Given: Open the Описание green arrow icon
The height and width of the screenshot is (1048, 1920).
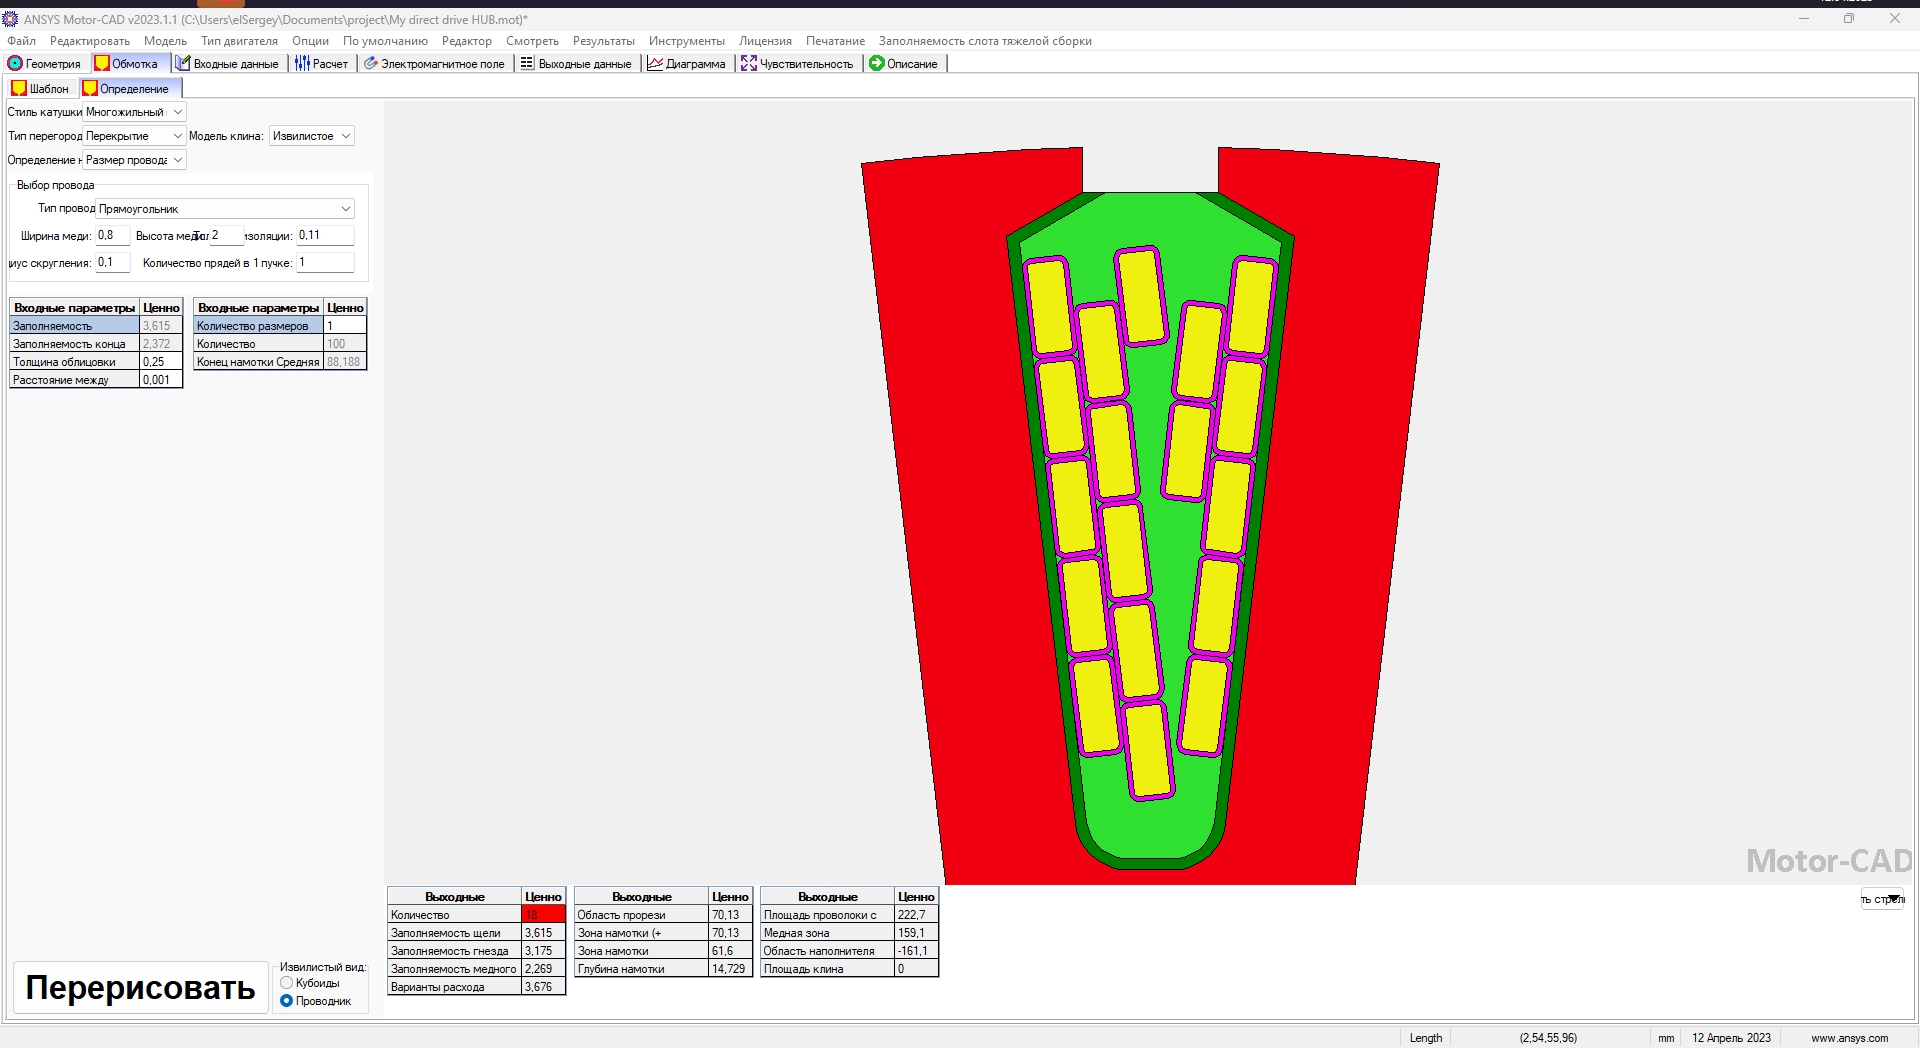Looking at the screenshot, I should 876,64.
